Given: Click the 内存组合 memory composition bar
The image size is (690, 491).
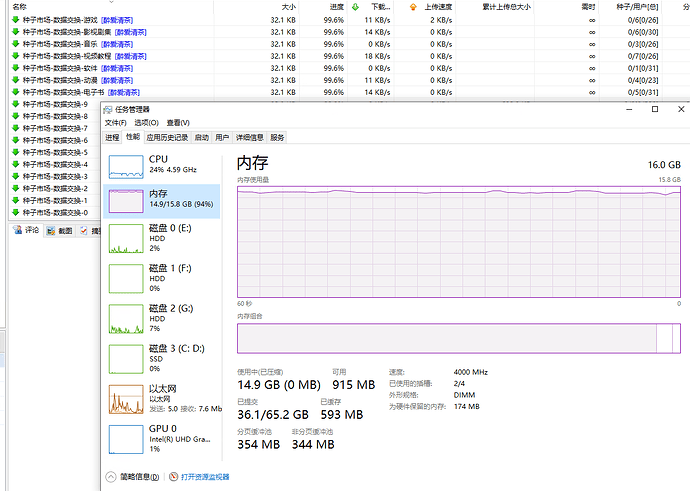Looking at the screenshot, I should tap(459, 338).
